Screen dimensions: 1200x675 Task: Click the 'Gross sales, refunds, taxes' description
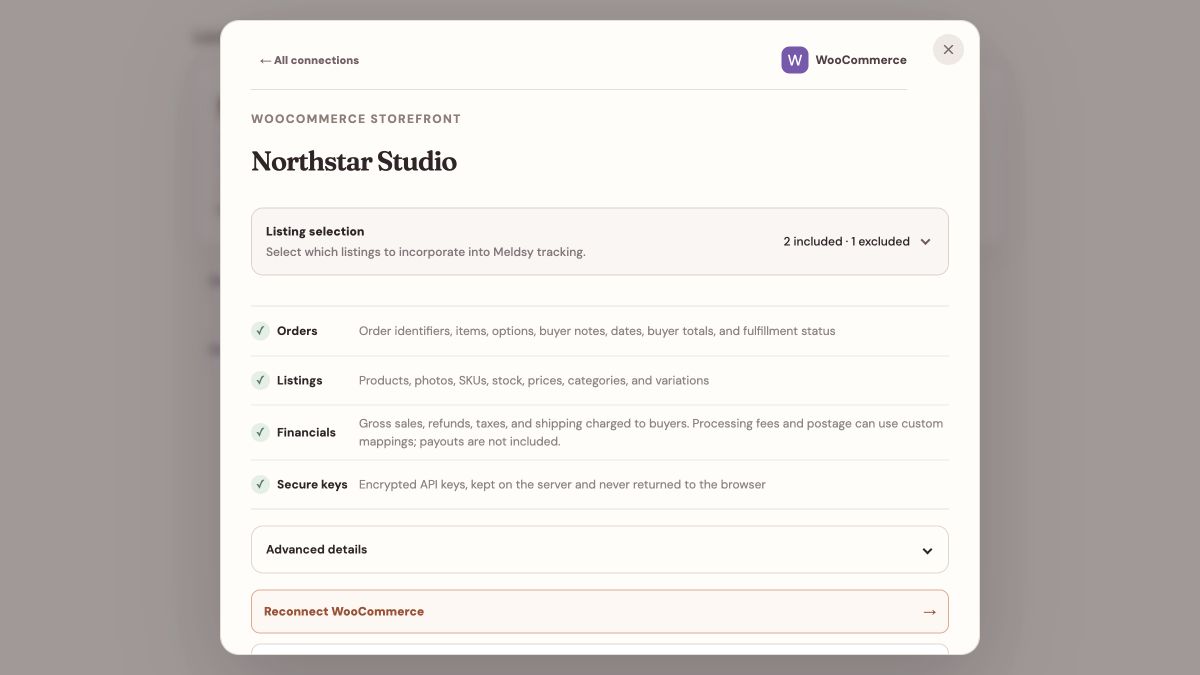[x=651, y=433]
